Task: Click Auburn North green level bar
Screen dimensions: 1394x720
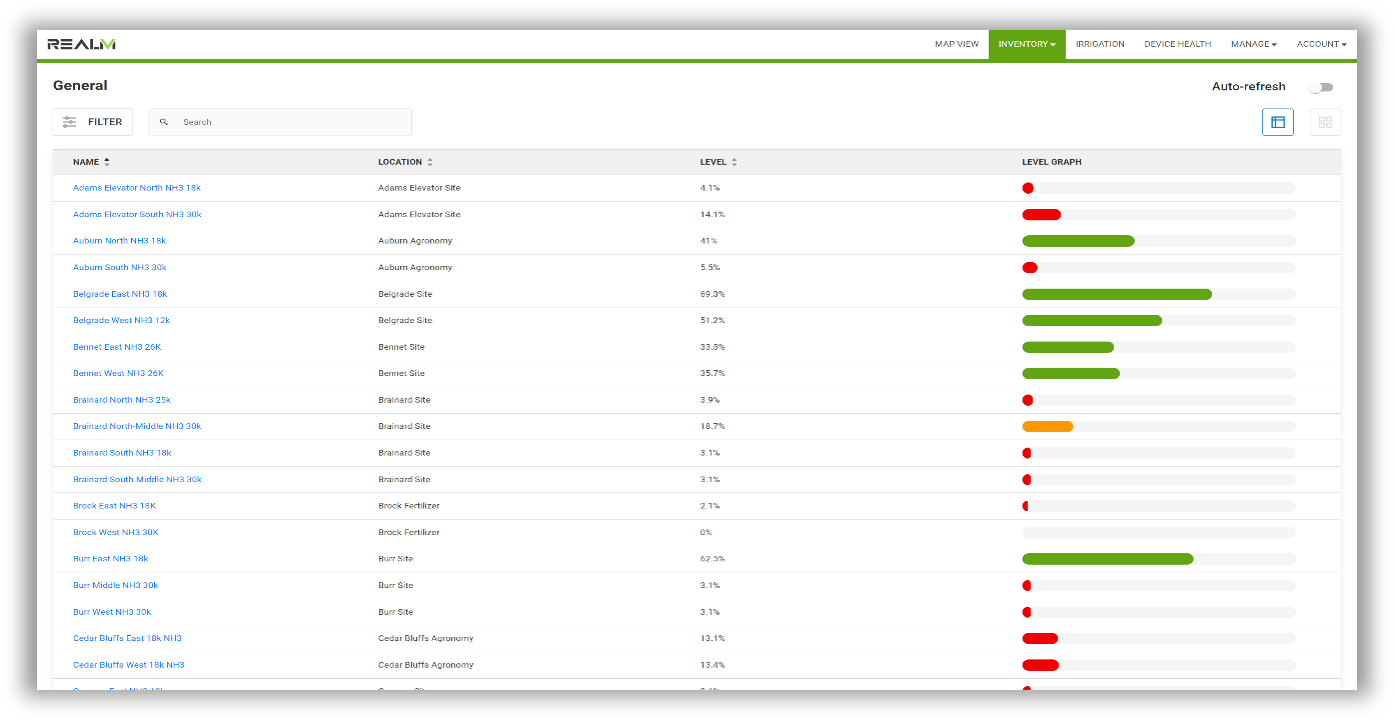Action: point(1078,241)
